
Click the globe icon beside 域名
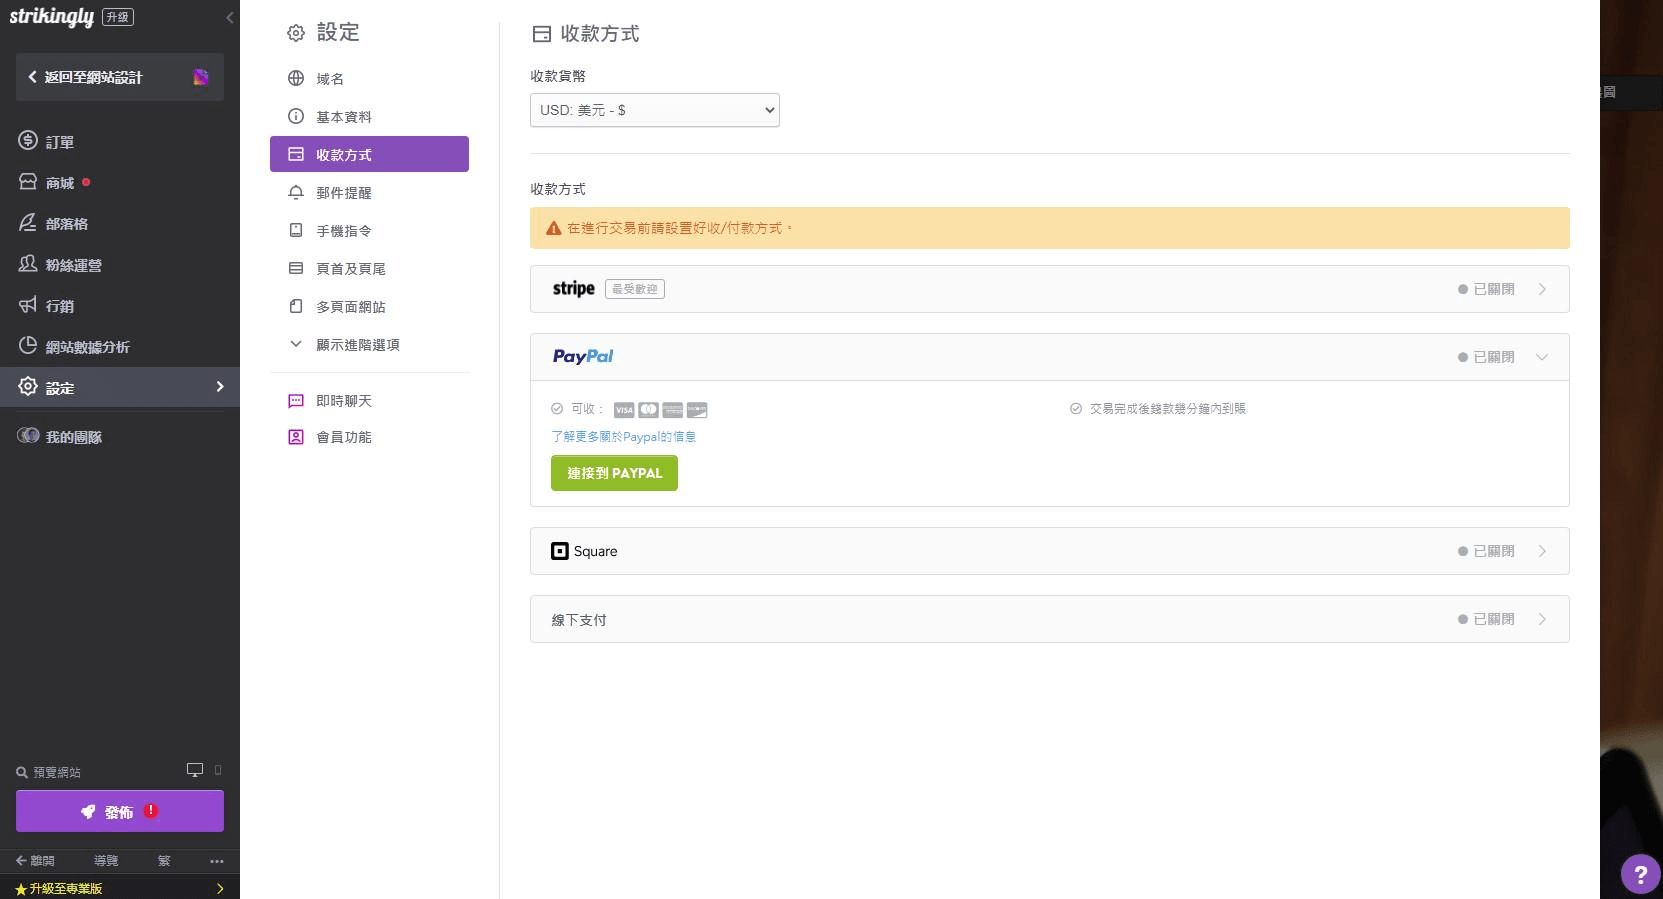tap(296, 78)
